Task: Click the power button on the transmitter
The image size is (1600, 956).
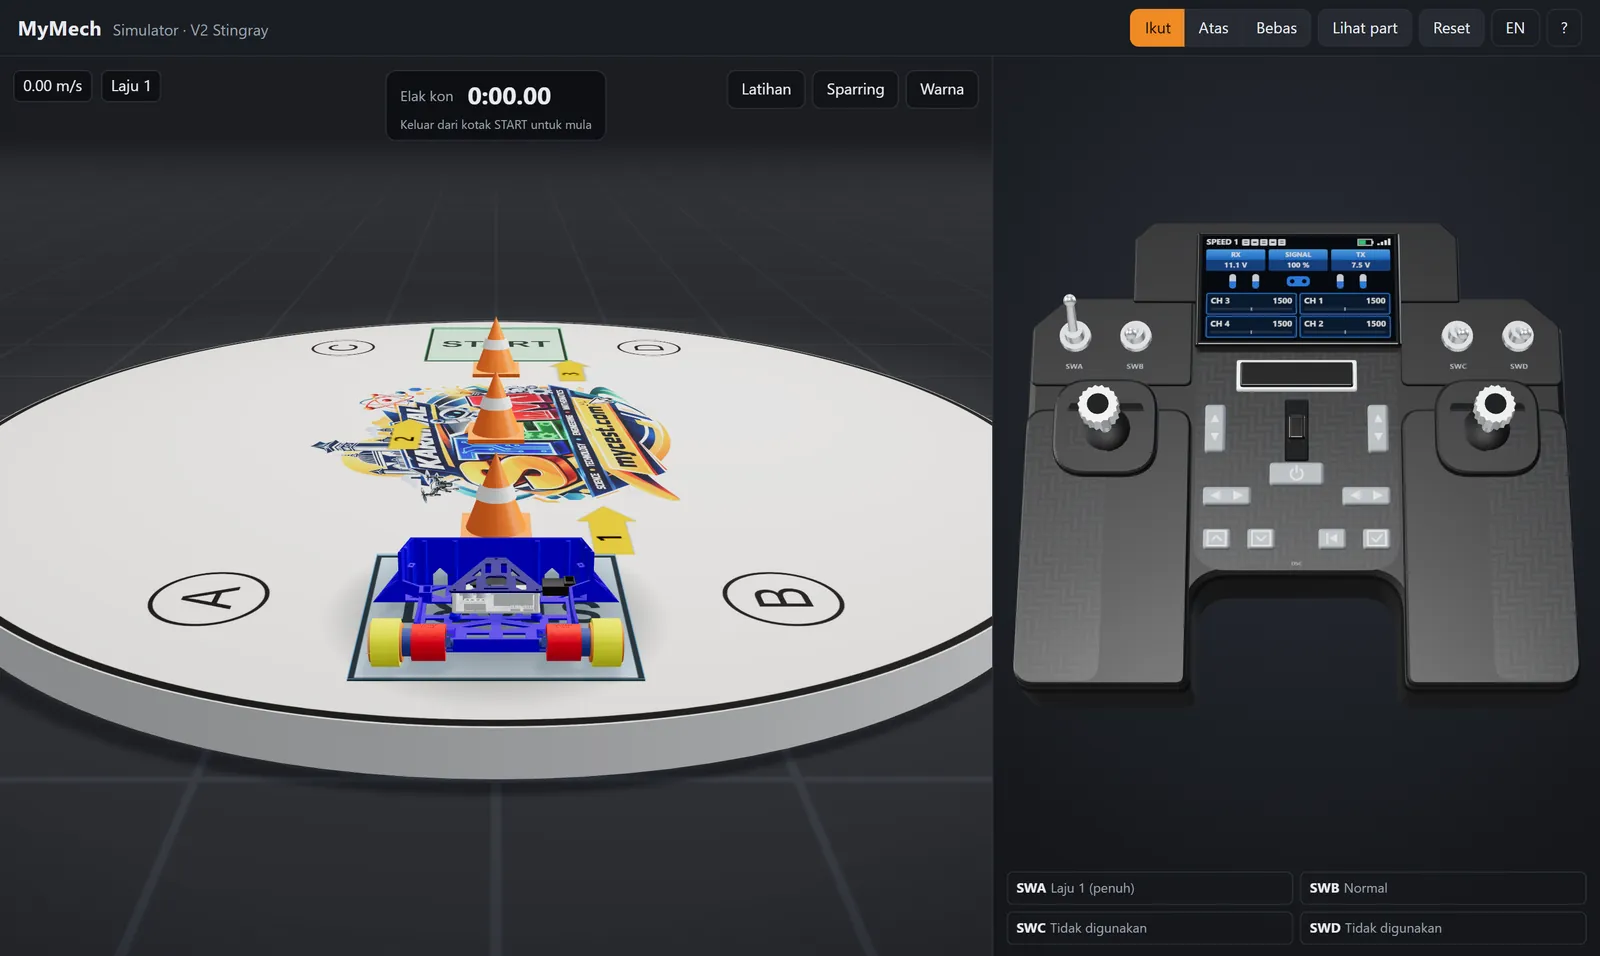Action: pyautogui.click(x=1296, y=473)
